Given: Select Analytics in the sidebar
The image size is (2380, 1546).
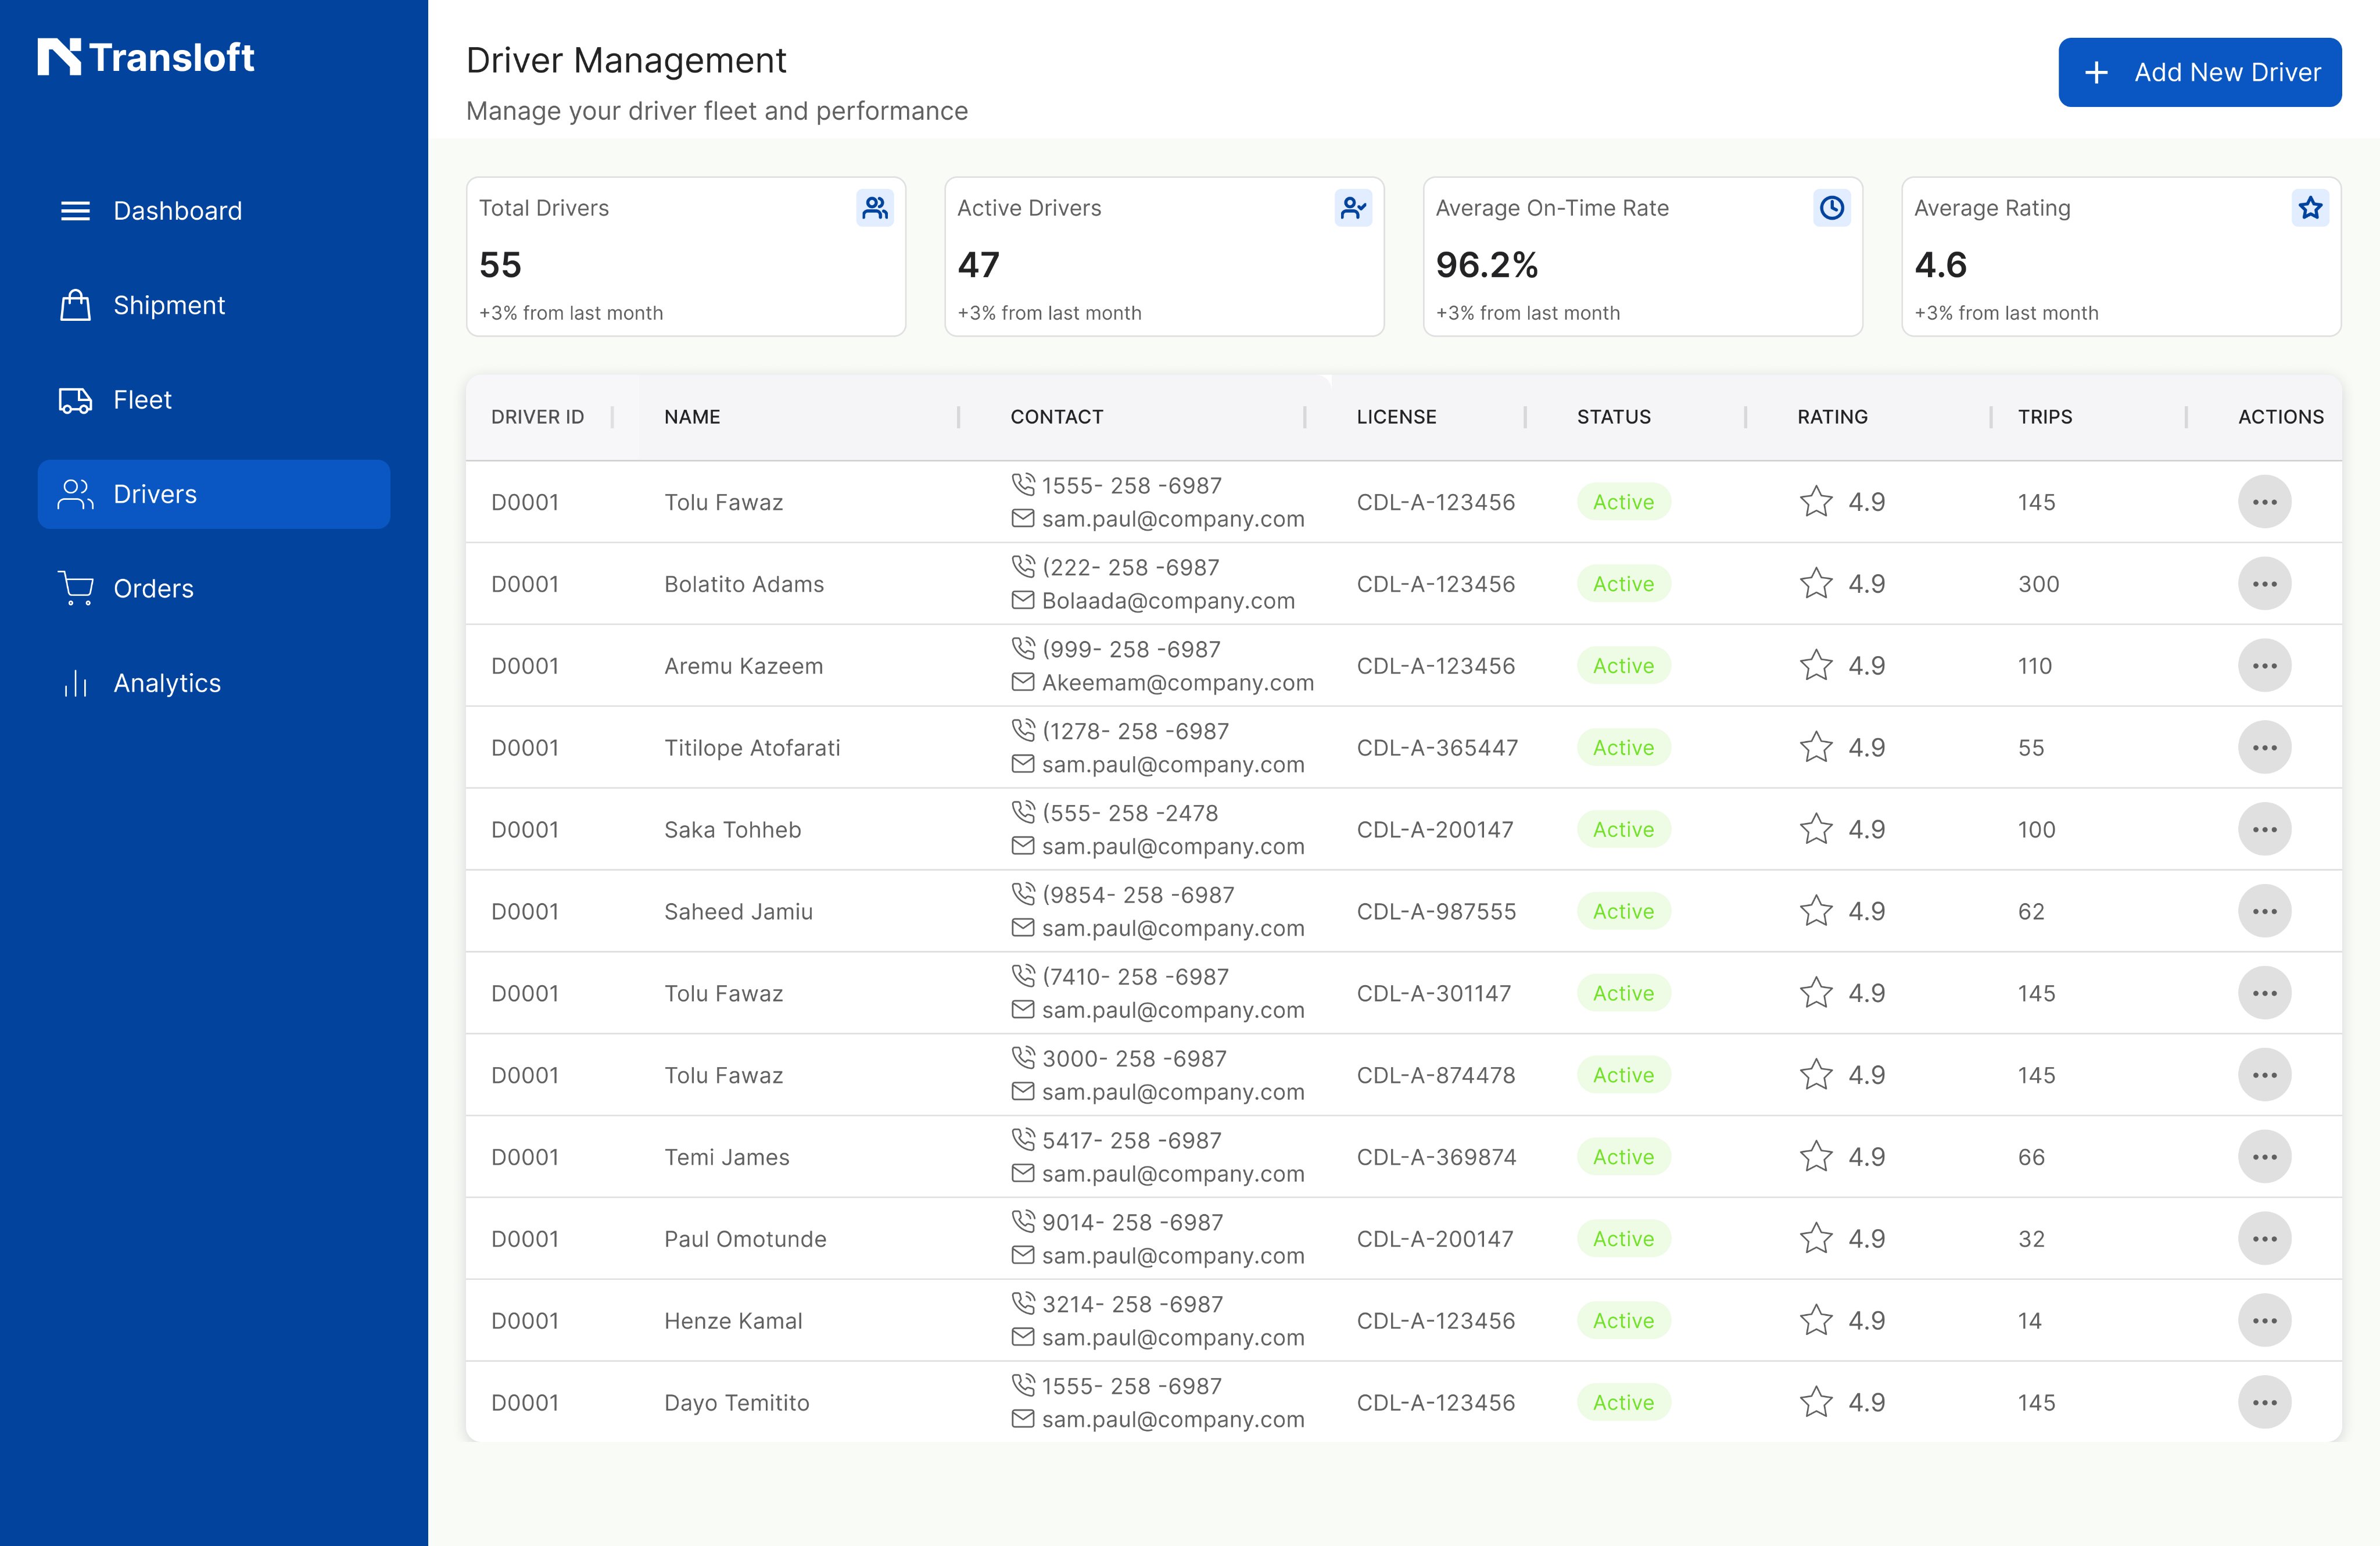Looking at the screenshot, I should pos(166,683).
